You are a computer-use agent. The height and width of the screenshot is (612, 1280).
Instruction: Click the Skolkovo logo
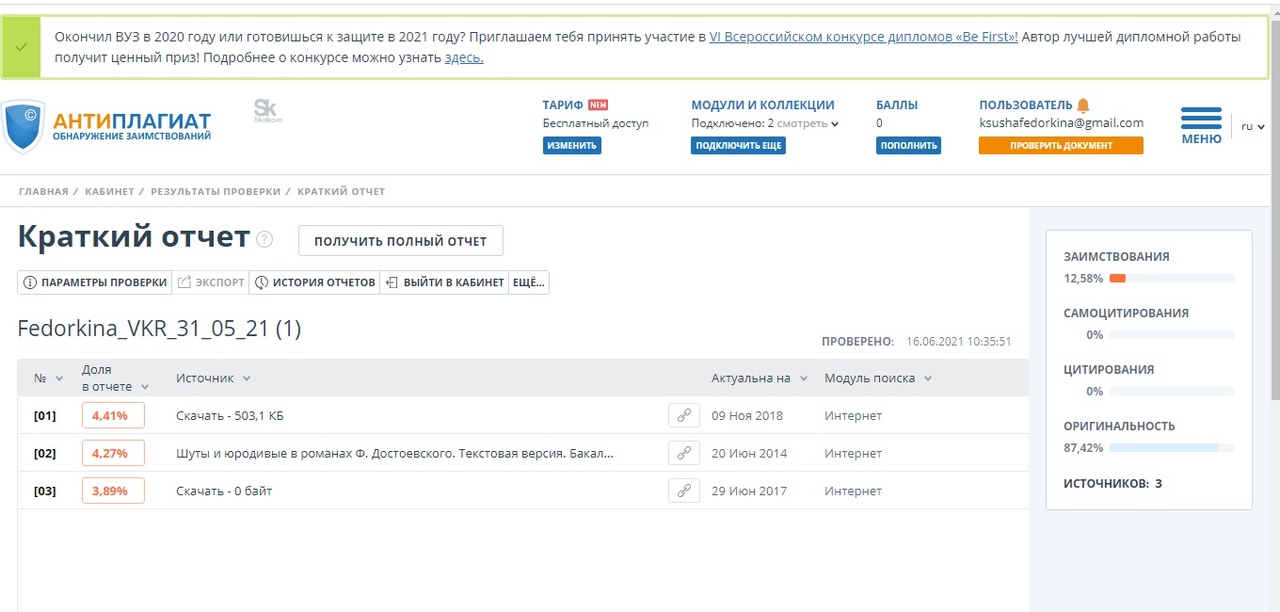(x=267, y=110)
